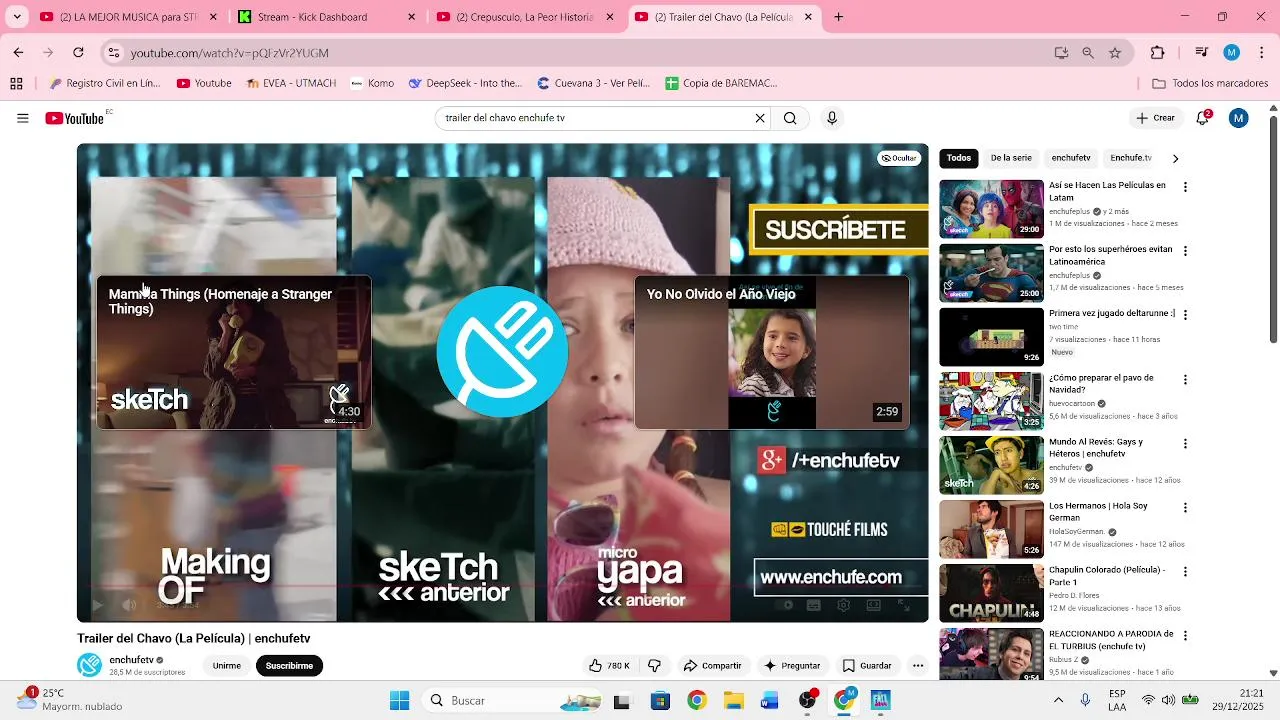This screenshot has height=720, width=1280.
Task: Install app icon in the address bar
Action: click(x=1061, y=53)
